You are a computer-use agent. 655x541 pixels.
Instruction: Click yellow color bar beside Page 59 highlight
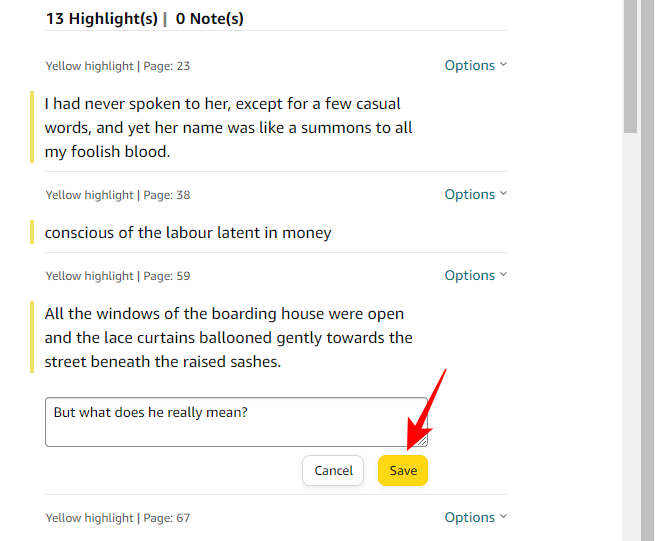pyautogui.click(x=33, y=338)
